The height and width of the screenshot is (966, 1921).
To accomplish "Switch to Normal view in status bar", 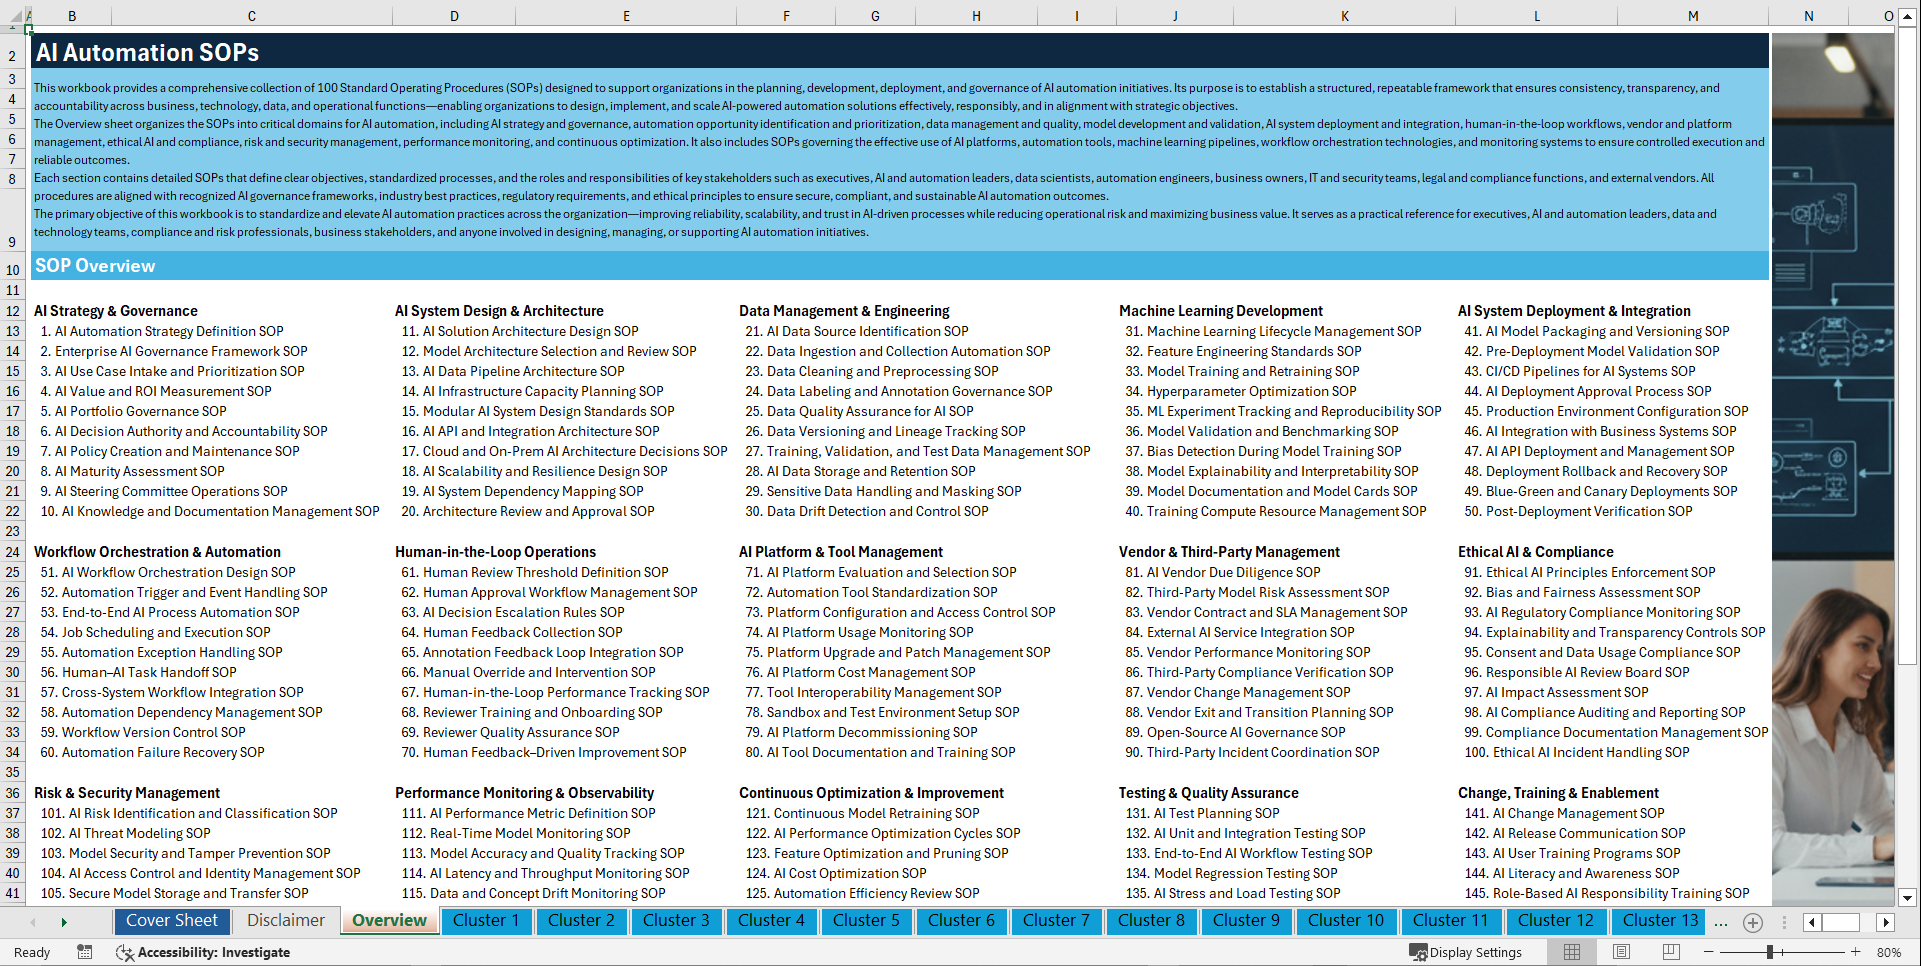I will coord(1571,951).
